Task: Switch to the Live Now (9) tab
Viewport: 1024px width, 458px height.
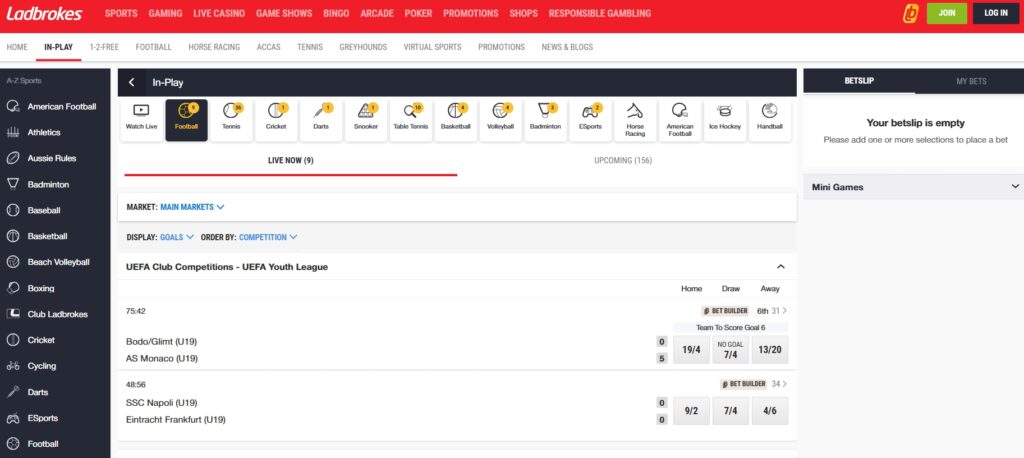Action: click(x=291, y=161)
